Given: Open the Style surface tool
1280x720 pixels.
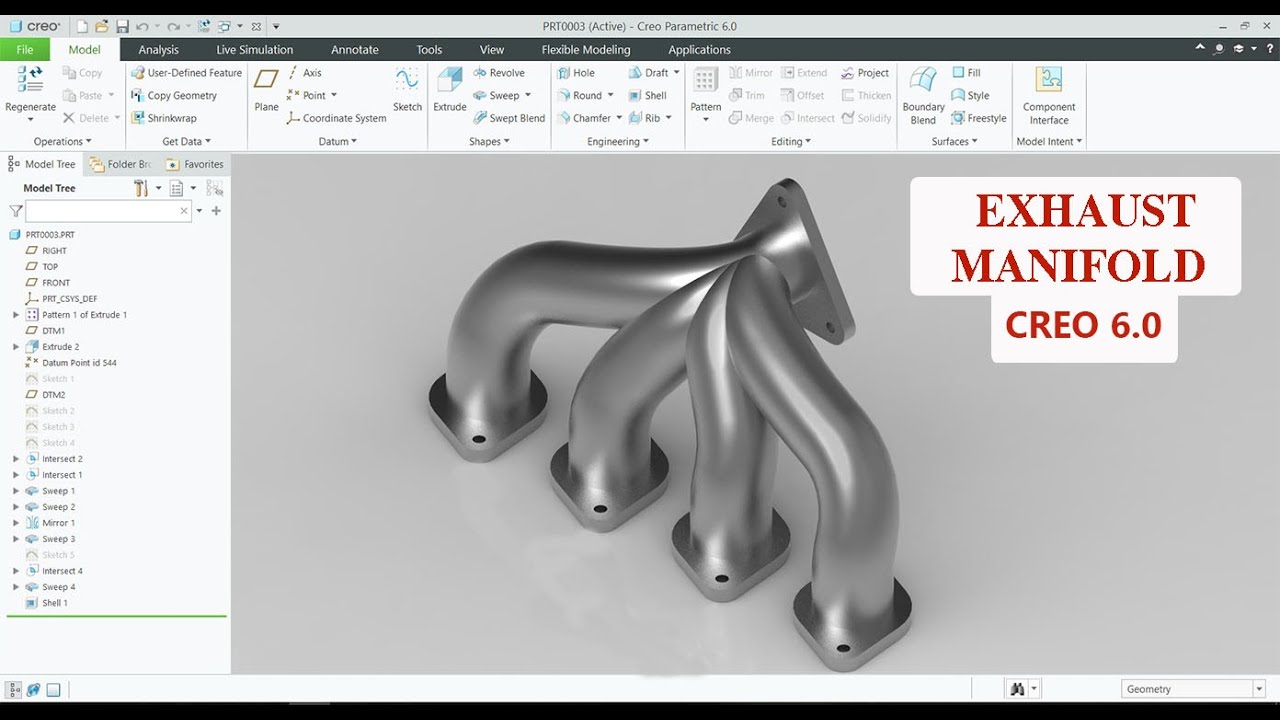Looking at the screenshot, I should click(x=970, y=96).
